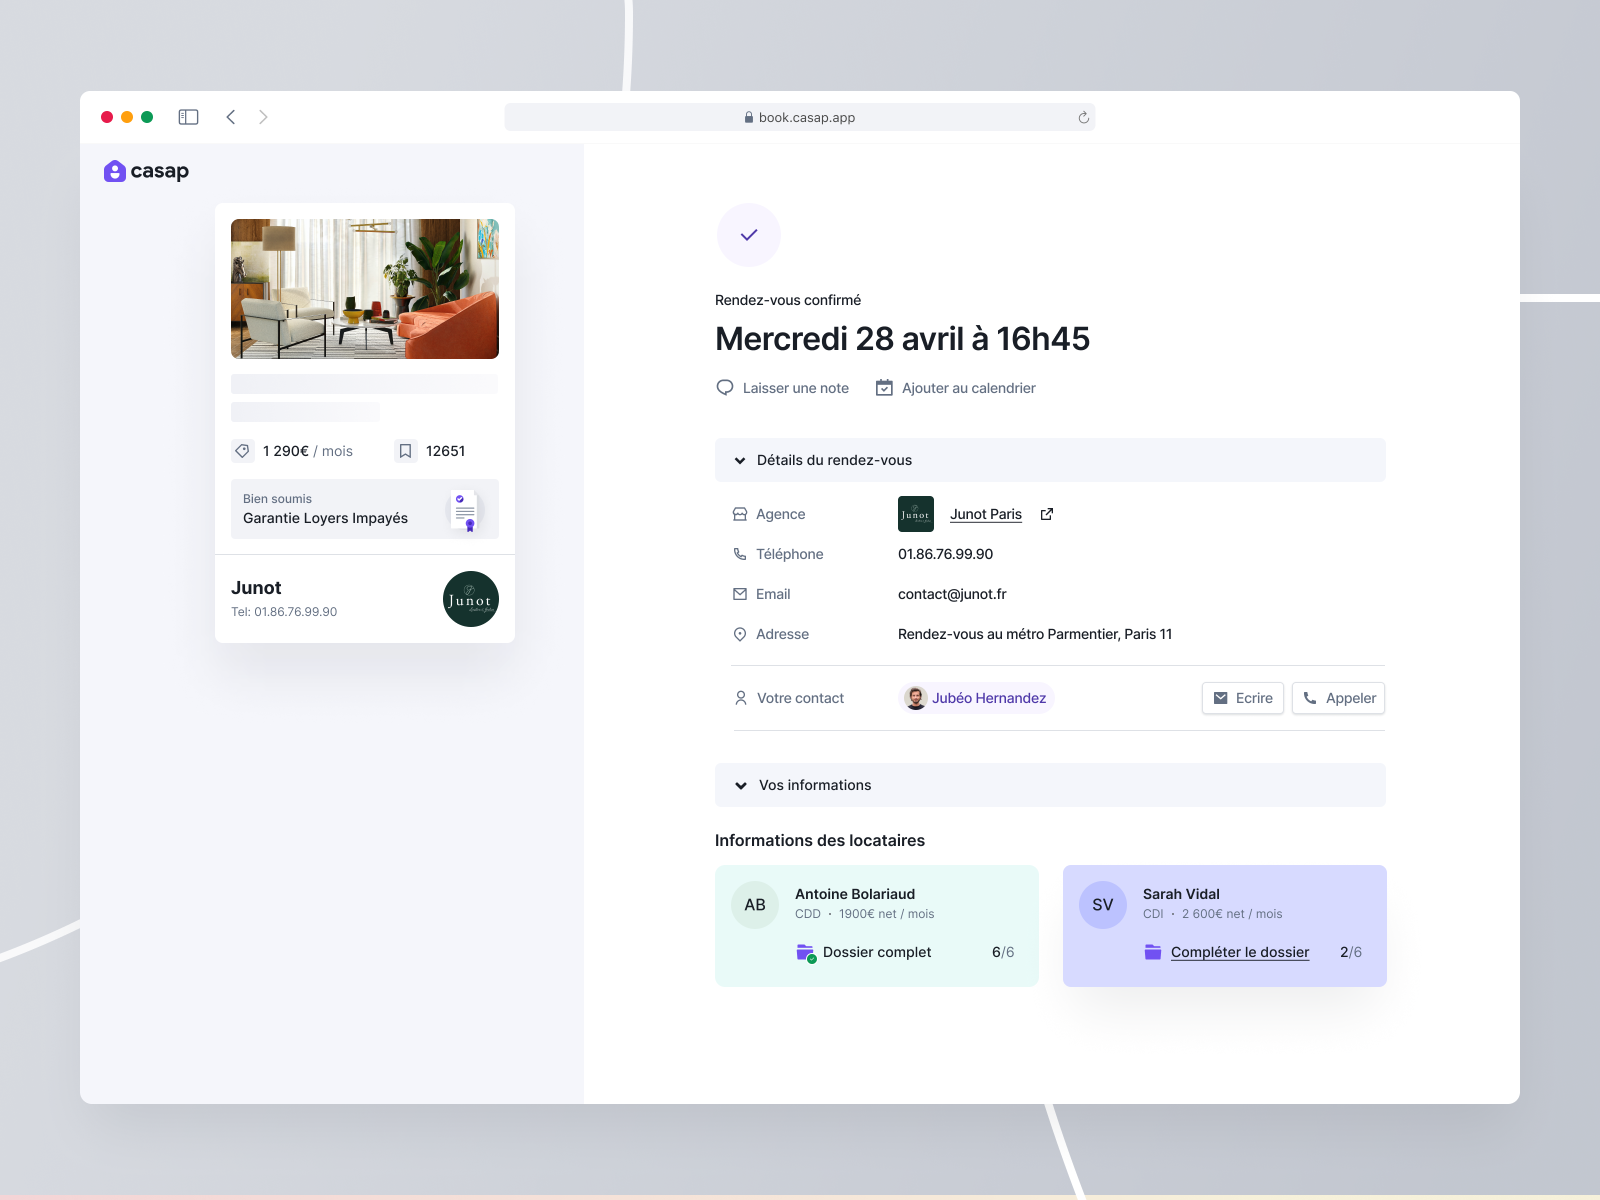This screenshot has width=1600, height=1200.
Task: Click the square Junot agency logo
Action: tap(916, 514)
